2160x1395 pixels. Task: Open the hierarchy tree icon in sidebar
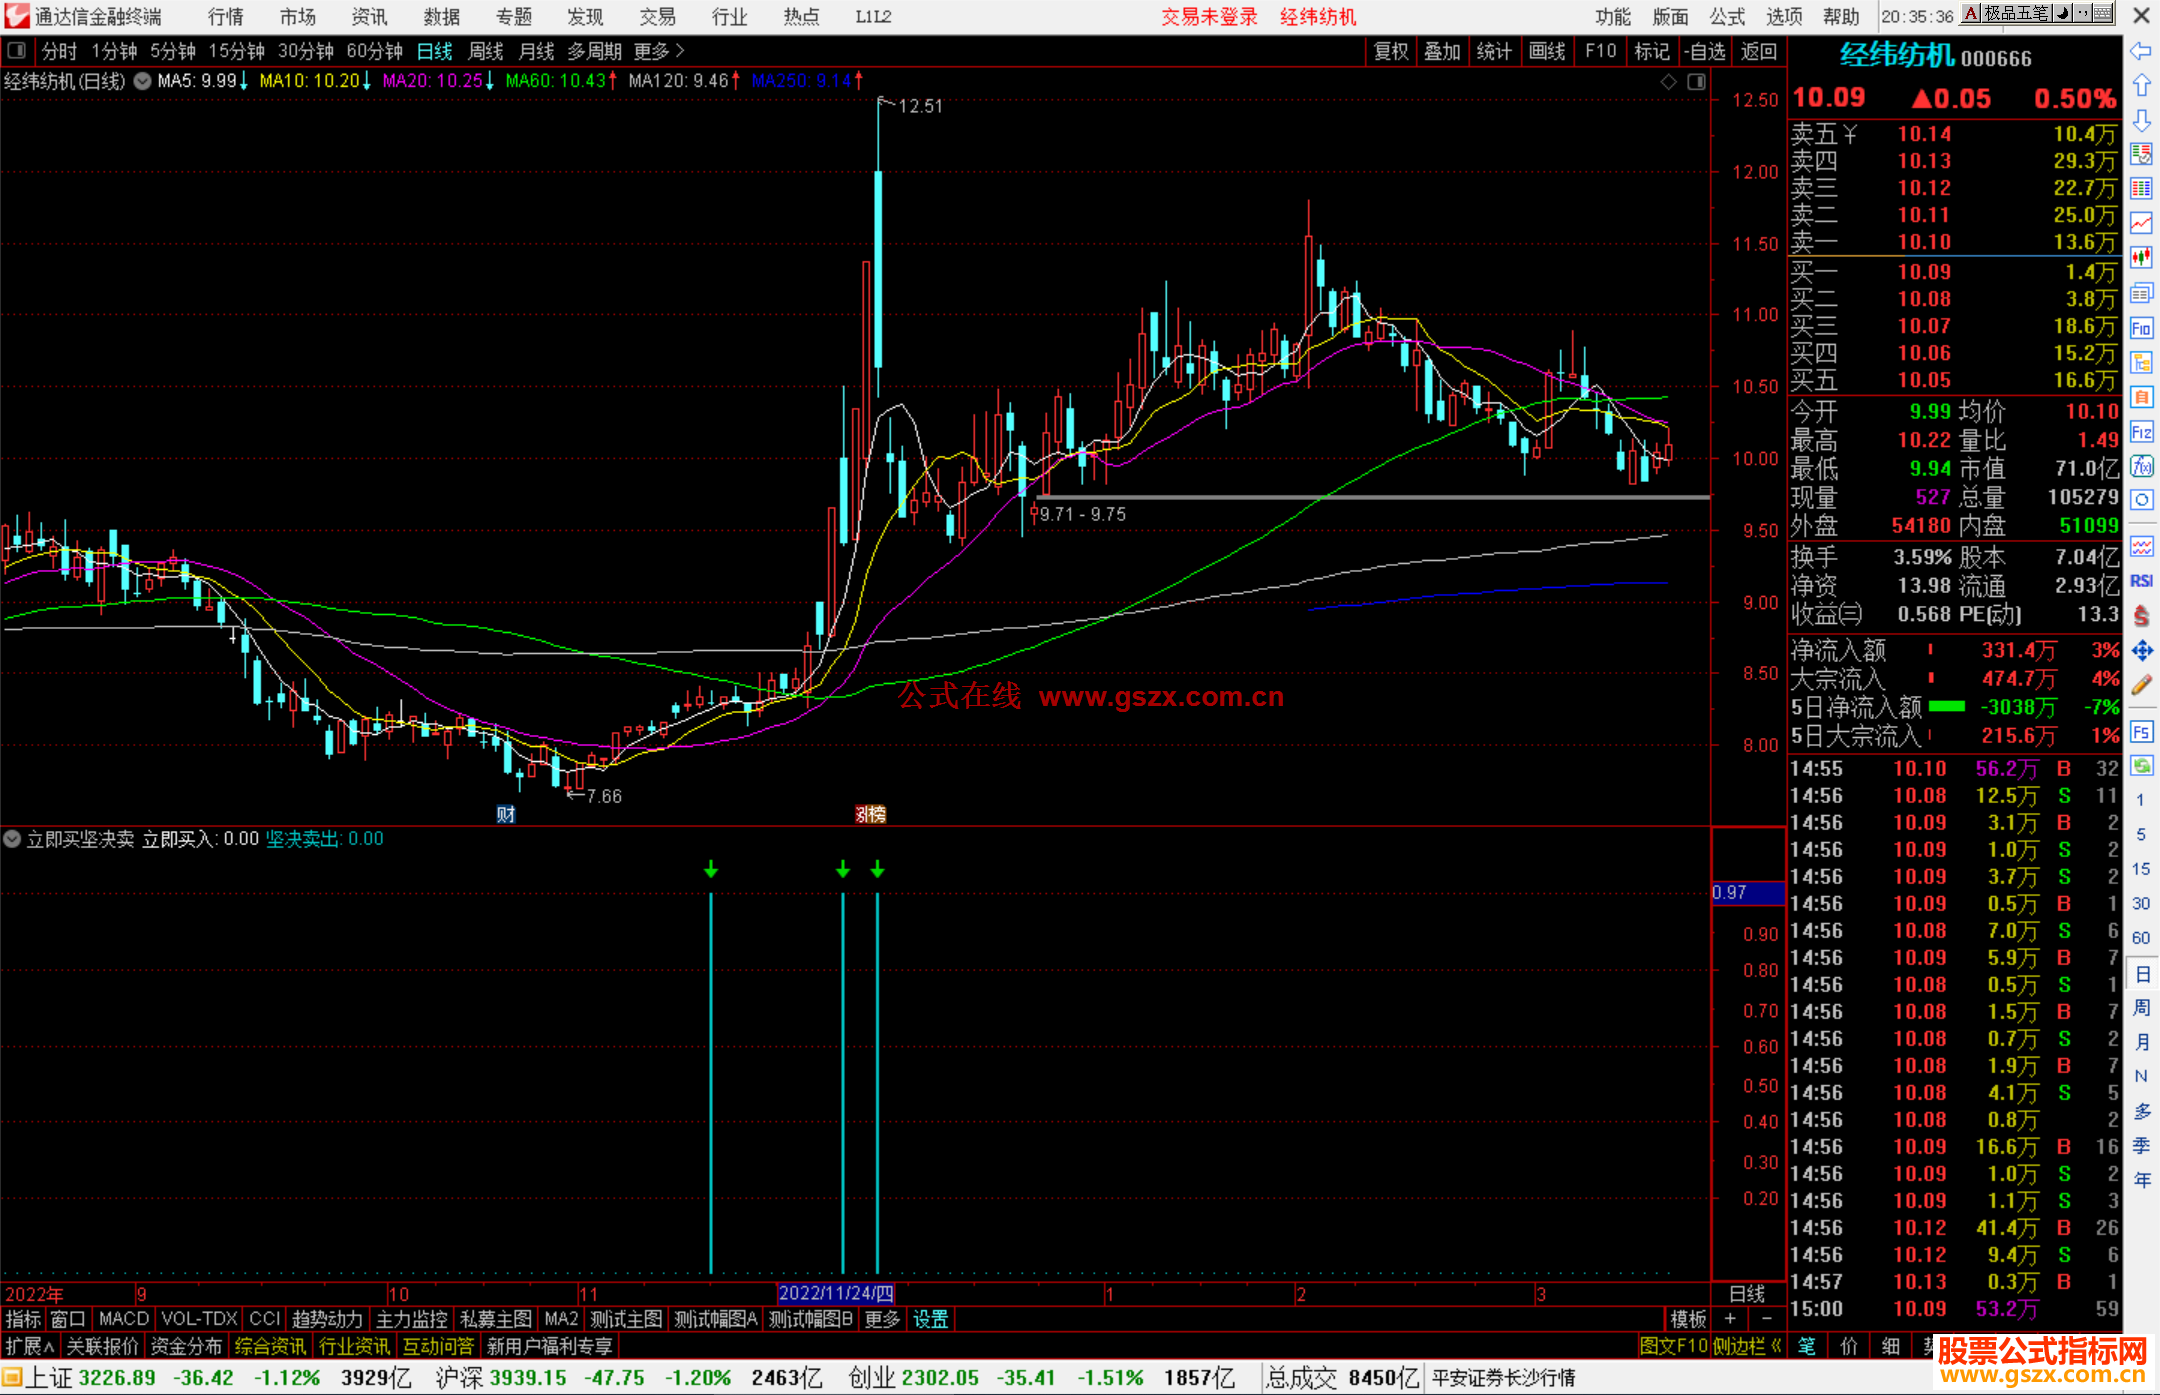(2141, 362)
